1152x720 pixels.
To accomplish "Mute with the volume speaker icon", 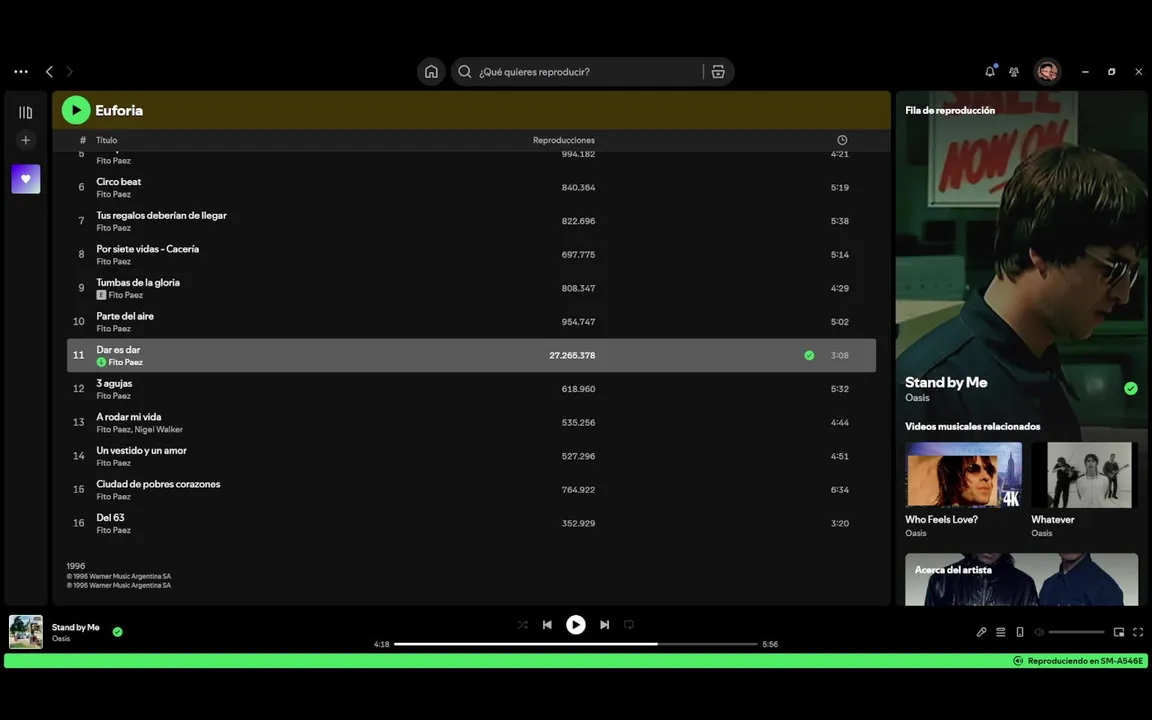I will [x=1039, y=632].
